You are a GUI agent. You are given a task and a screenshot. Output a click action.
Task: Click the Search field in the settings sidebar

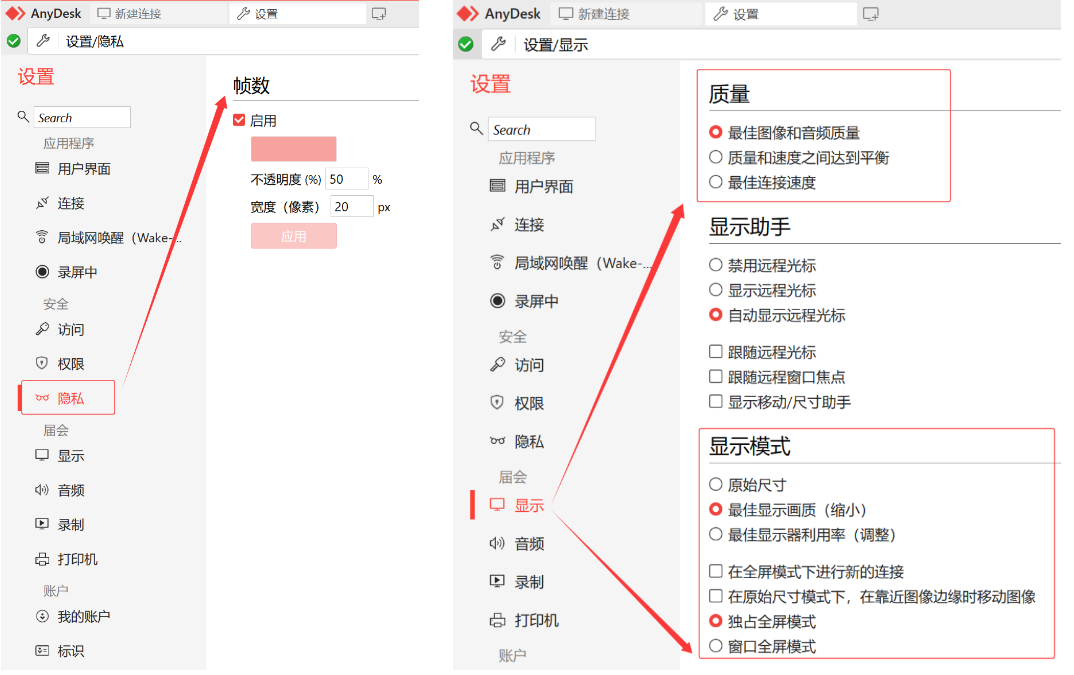[82, 117]
